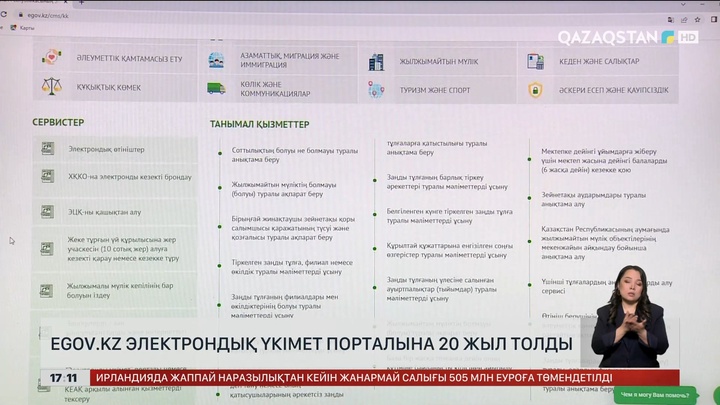This screenshot has height=405, width=720.
Task: Open Қазақстан Республикасының аумағында жылжымайтын мүлік link
Action: (x=605, y=243)
